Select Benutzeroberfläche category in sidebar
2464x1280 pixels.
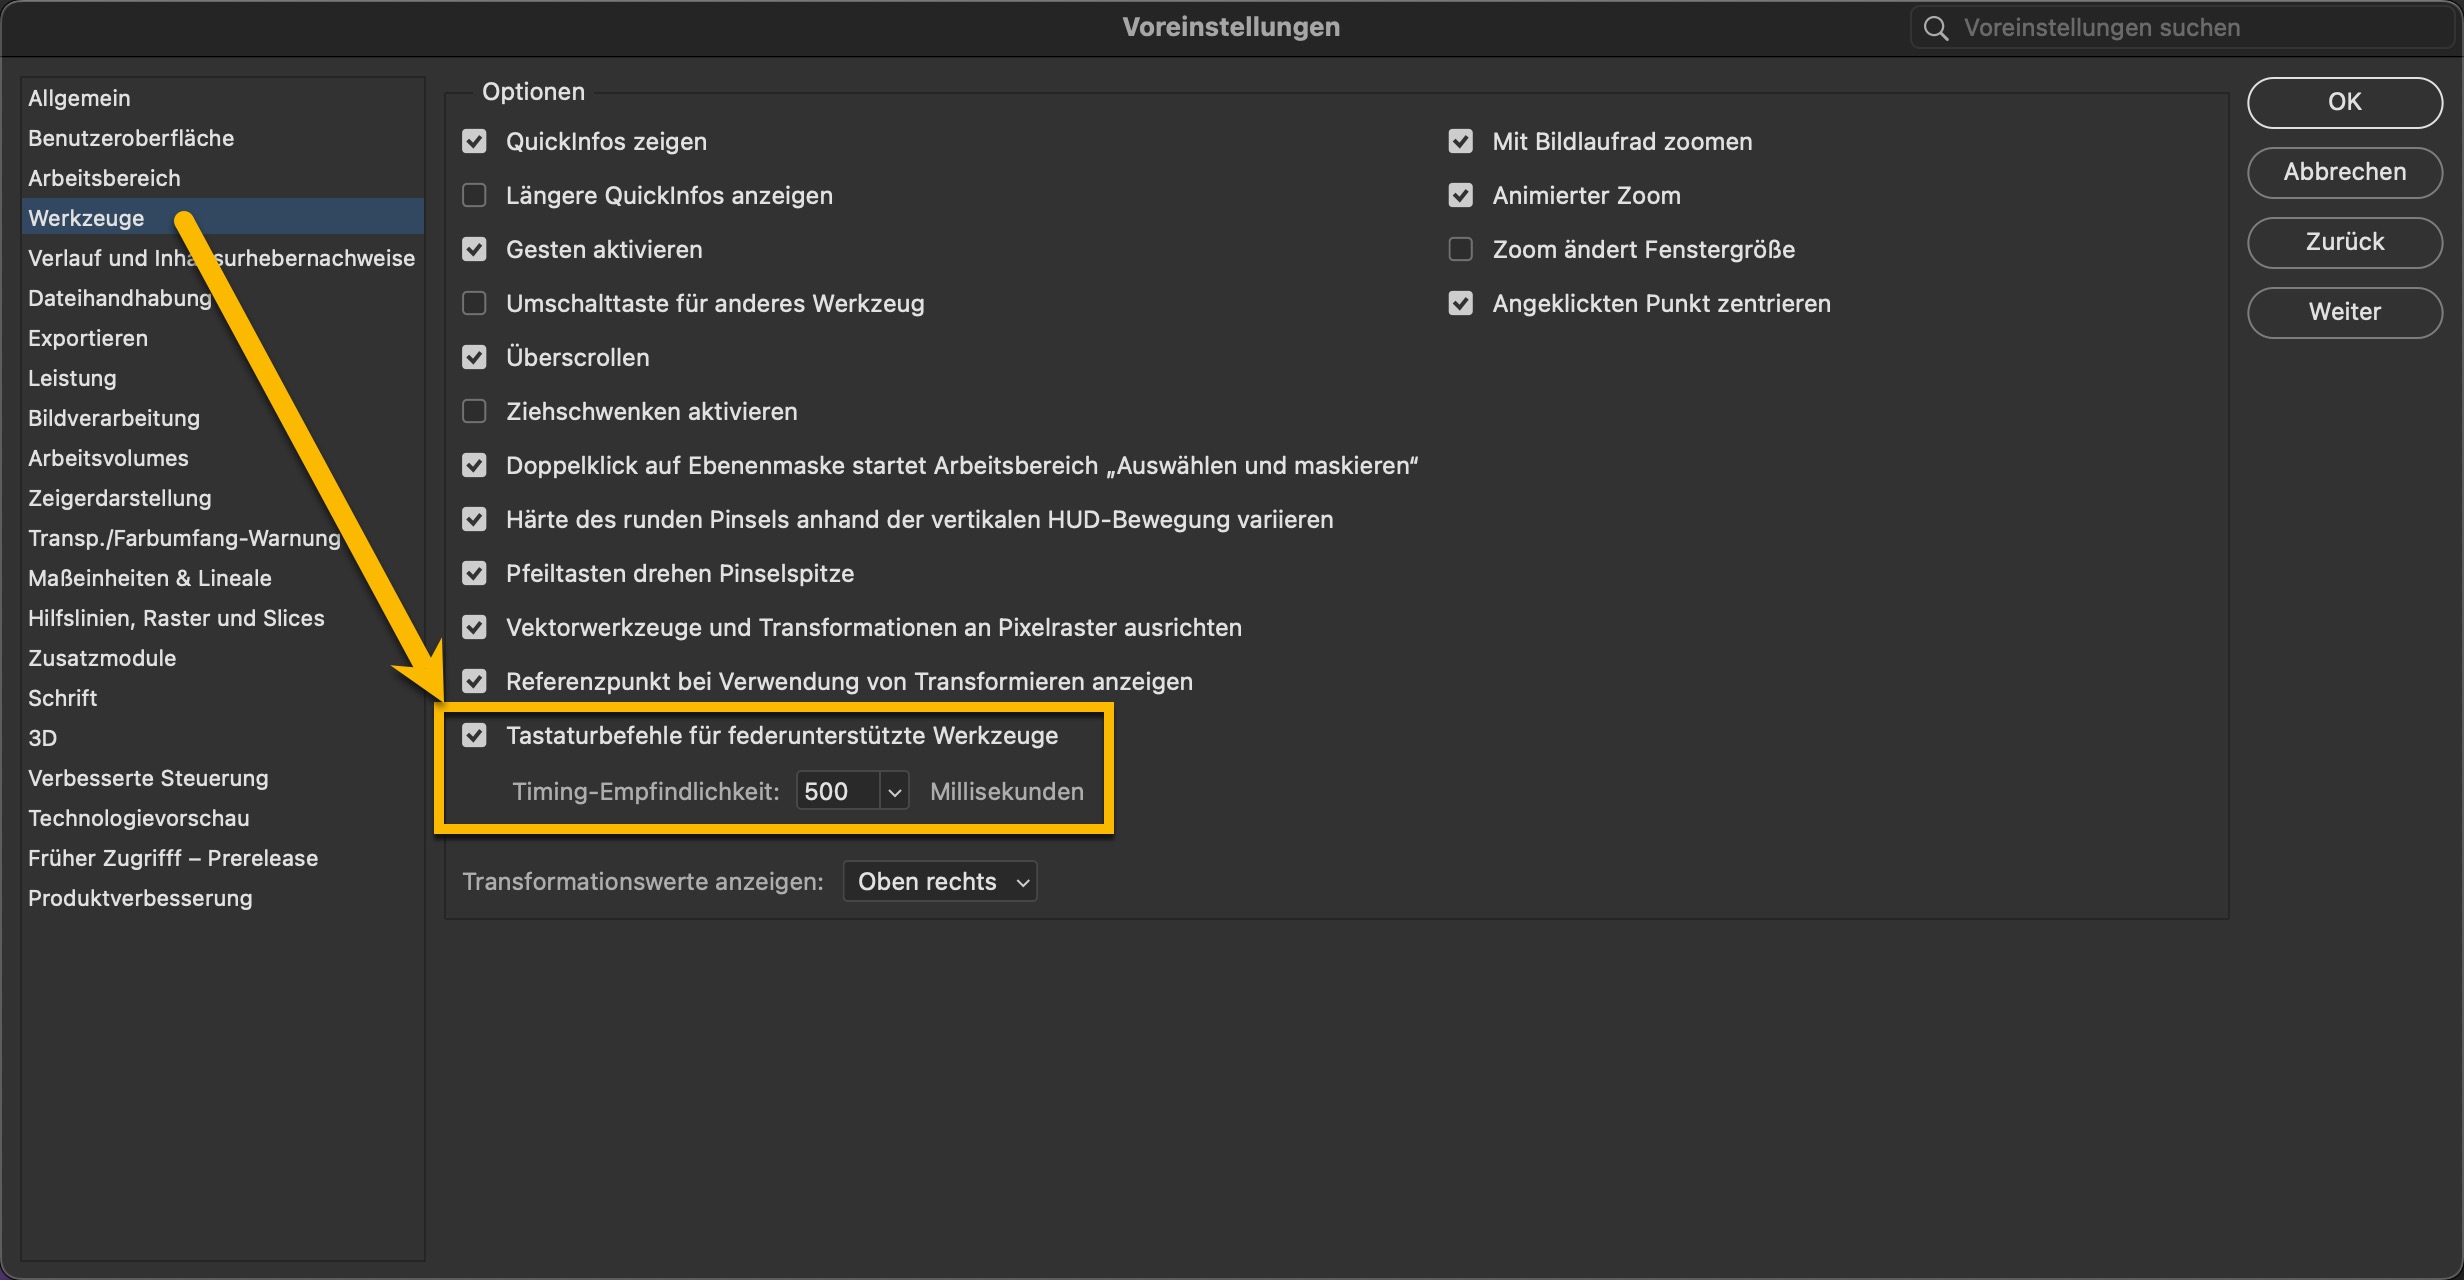pos(131,138)
